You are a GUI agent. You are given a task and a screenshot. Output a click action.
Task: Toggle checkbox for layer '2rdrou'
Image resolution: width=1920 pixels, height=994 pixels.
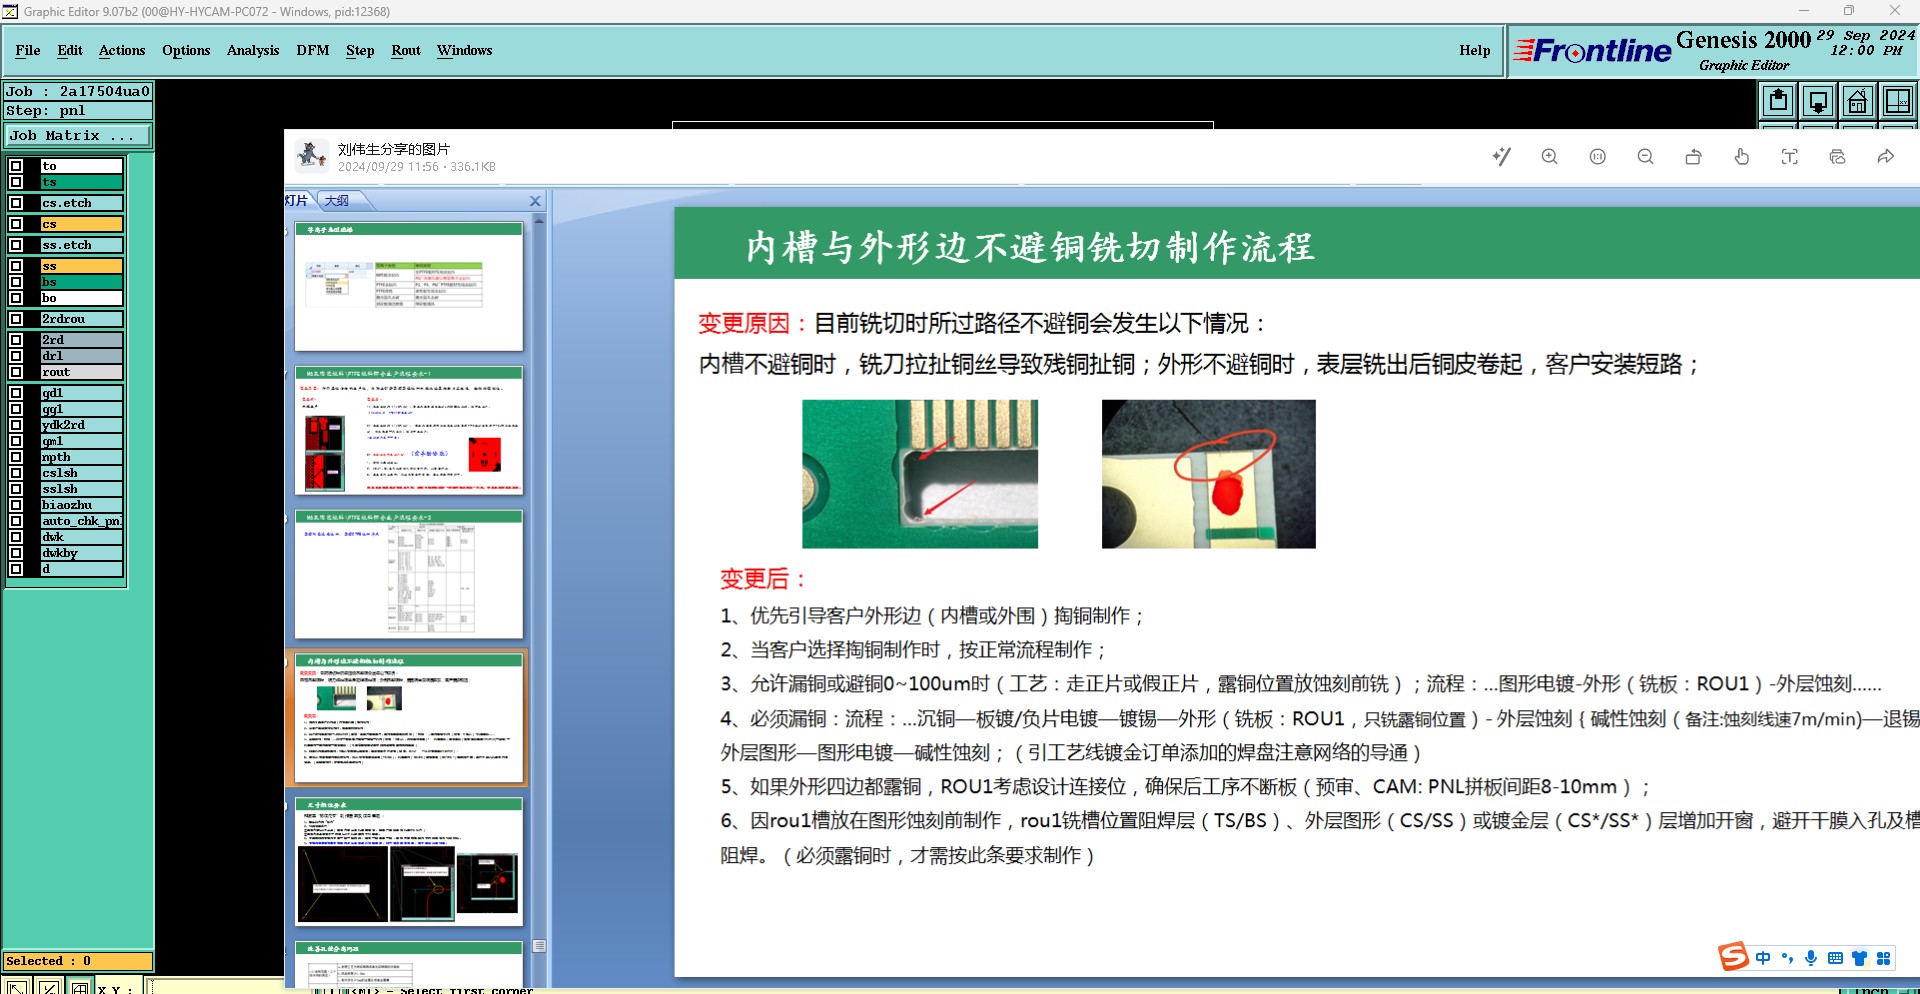click(x=16, y=319)
